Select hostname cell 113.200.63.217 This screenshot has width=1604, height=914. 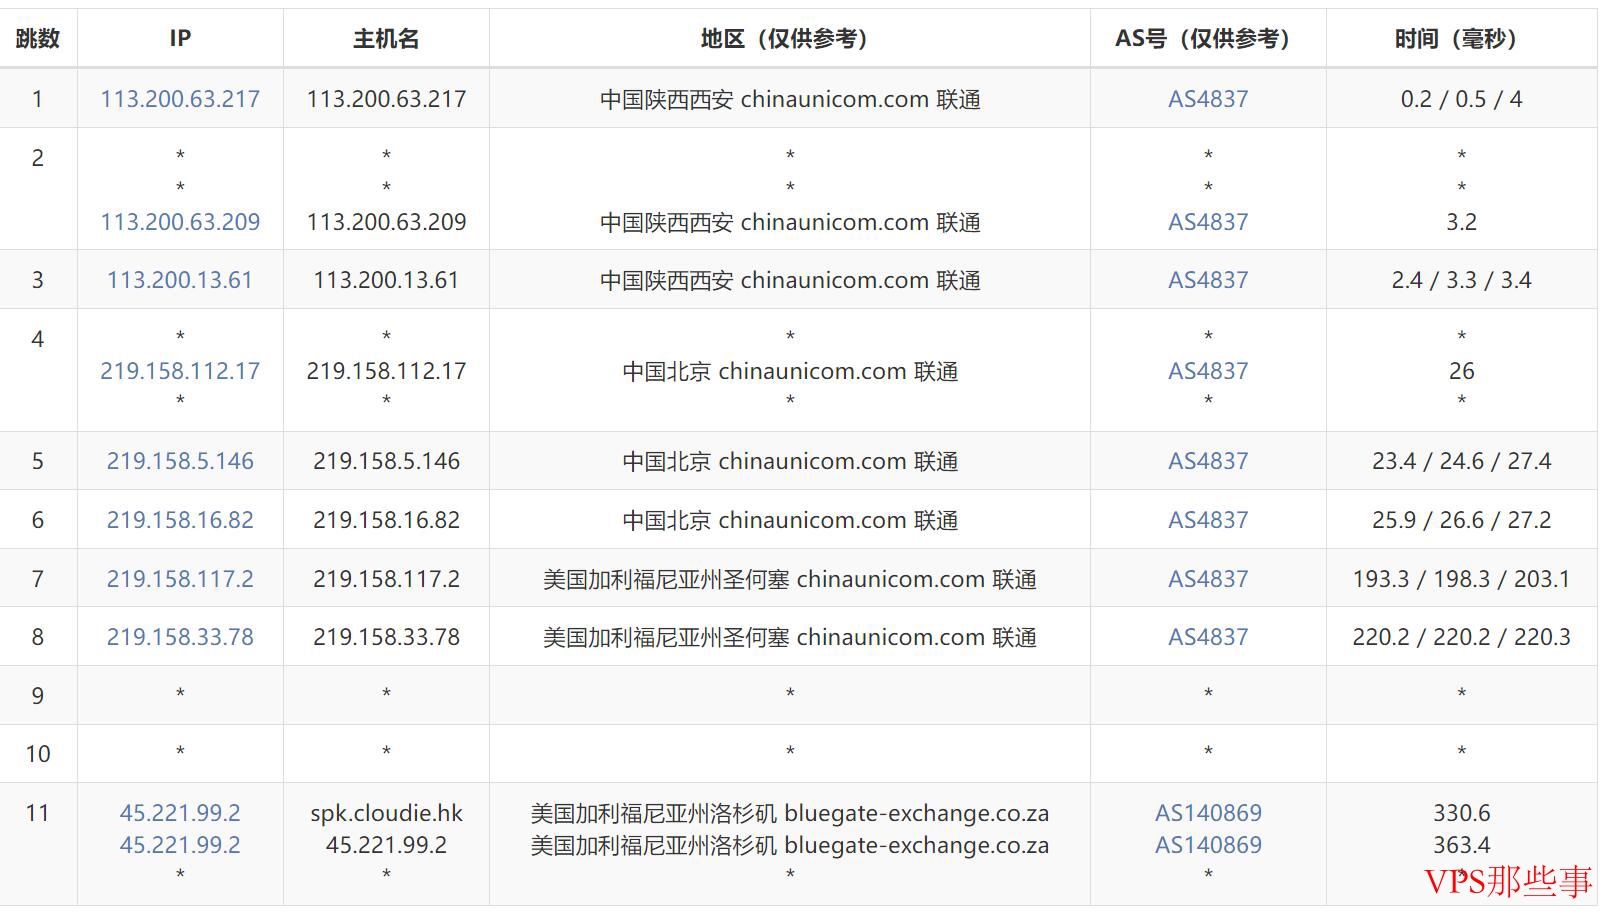tap(386, 99)
